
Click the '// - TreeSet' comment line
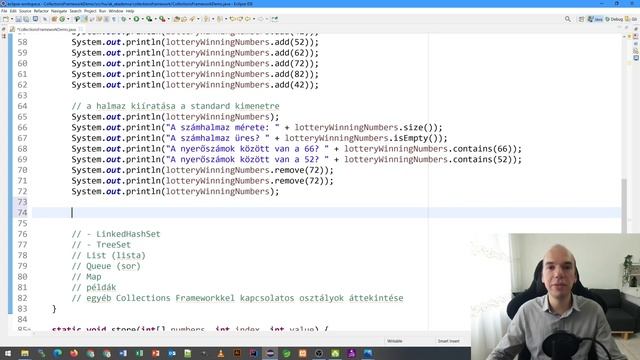coord(101,244)
